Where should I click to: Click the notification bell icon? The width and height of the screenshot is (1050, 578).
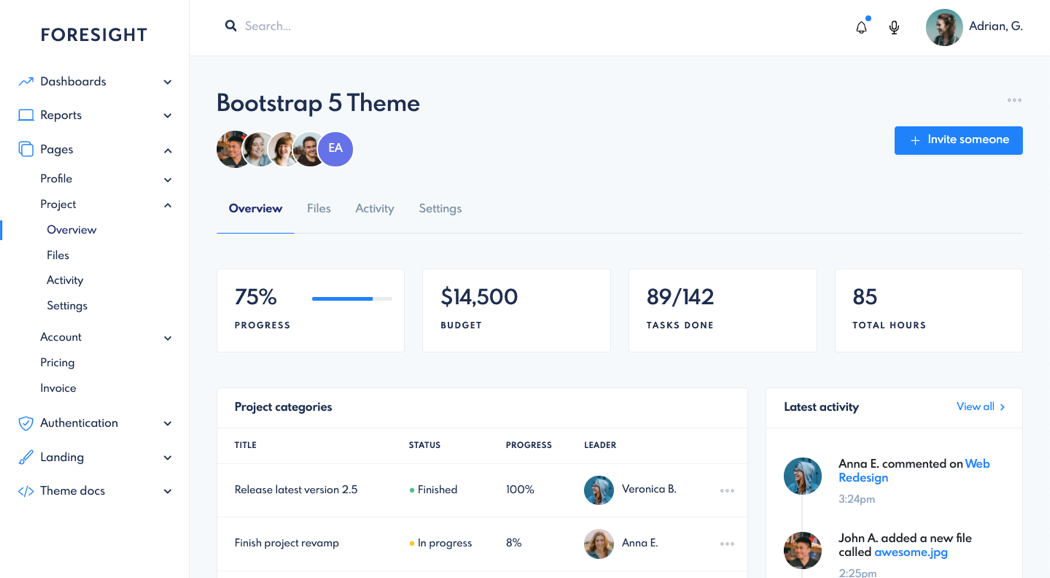pos(861,27)
